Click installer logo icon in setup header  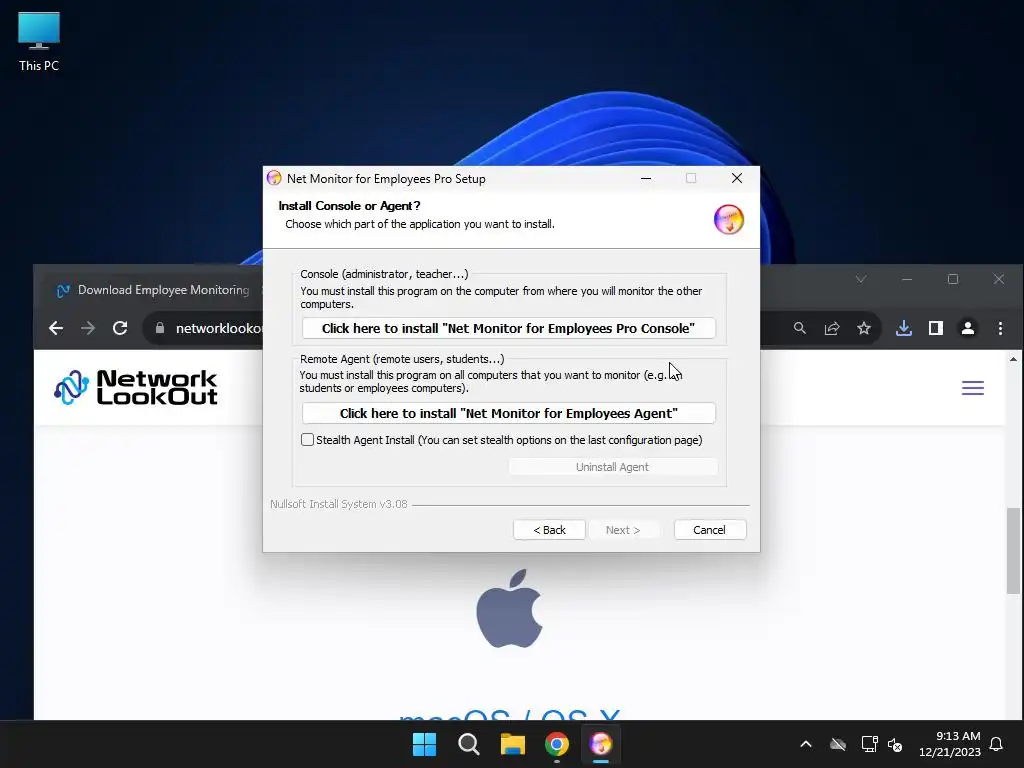(x=729, y=219)
